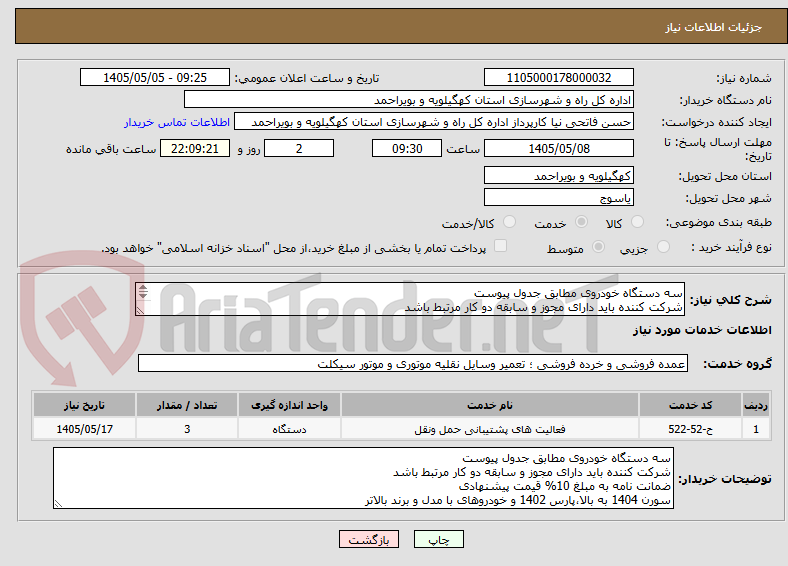788x566 pixels.
Task: Click the ردیف column header
Action: [x=755, y=405]
